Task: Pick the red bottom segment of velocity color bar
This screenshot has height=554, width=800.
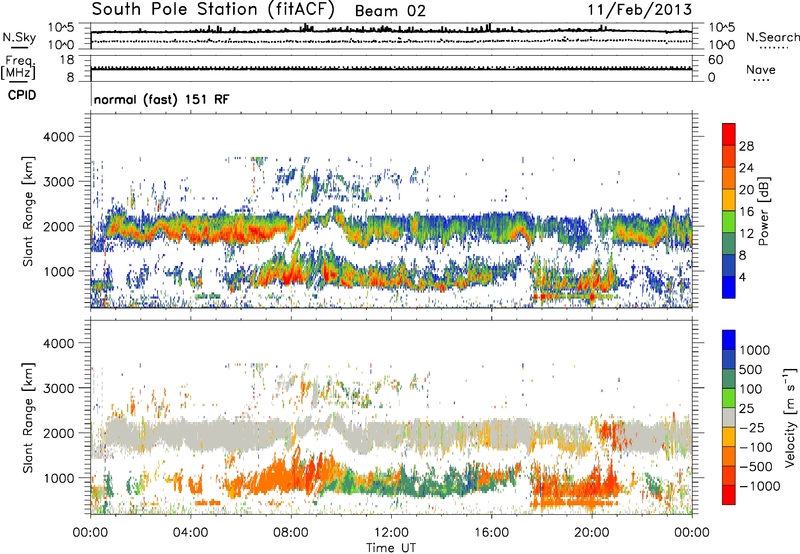Action: click(x=729, y=495)
